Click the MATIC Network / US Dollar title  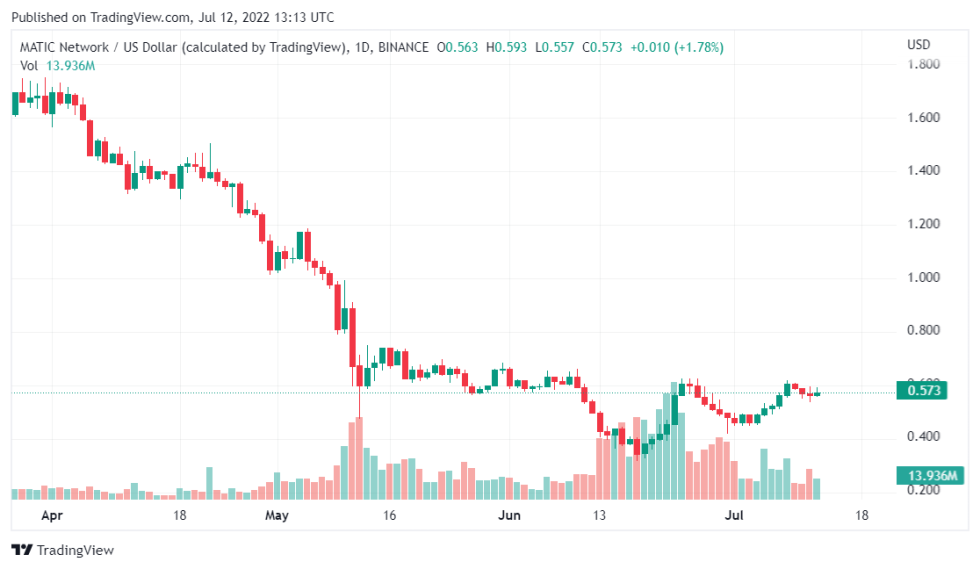[183, 48]
